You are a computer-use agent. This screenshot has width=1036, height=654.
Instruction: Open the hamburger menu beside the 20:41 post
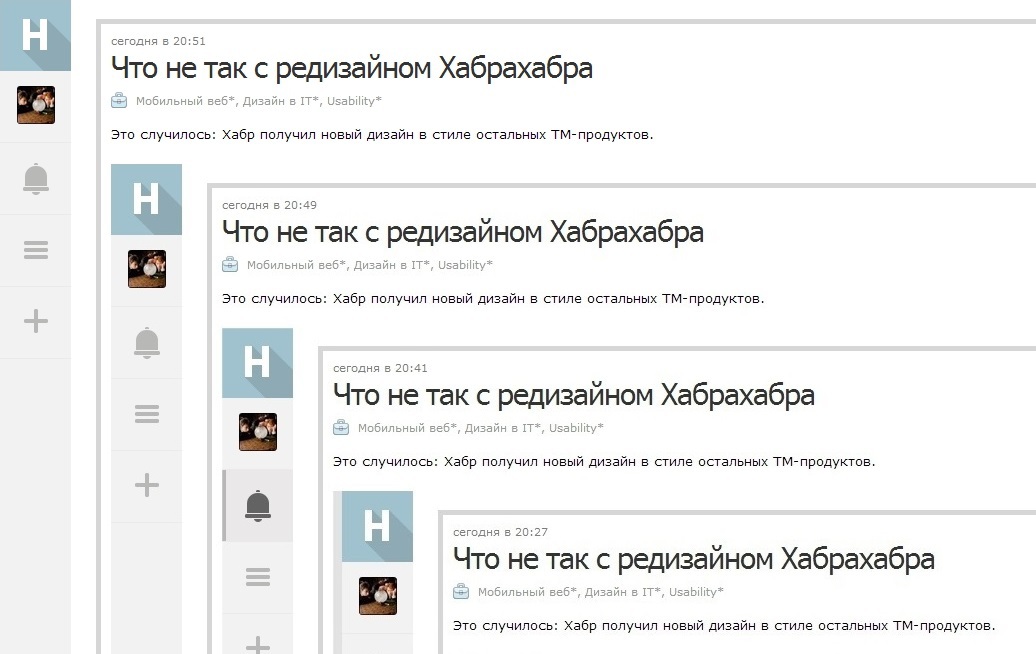pyautogui.click(x=258, y=577)
